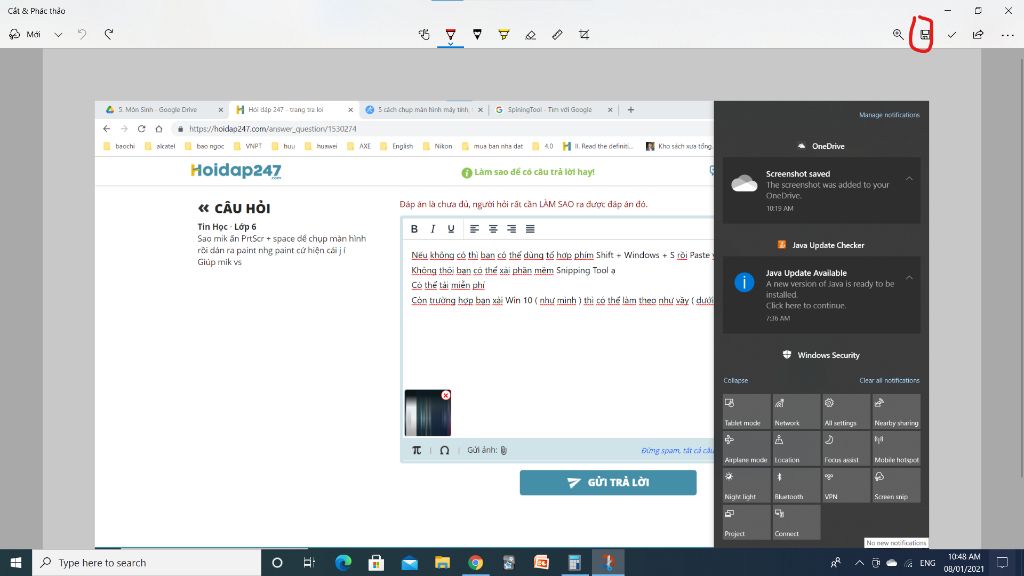Screen dimensions: 1024x576
Task: Toggle Underline formatting in the snipped editor
Action: (451, 229)
